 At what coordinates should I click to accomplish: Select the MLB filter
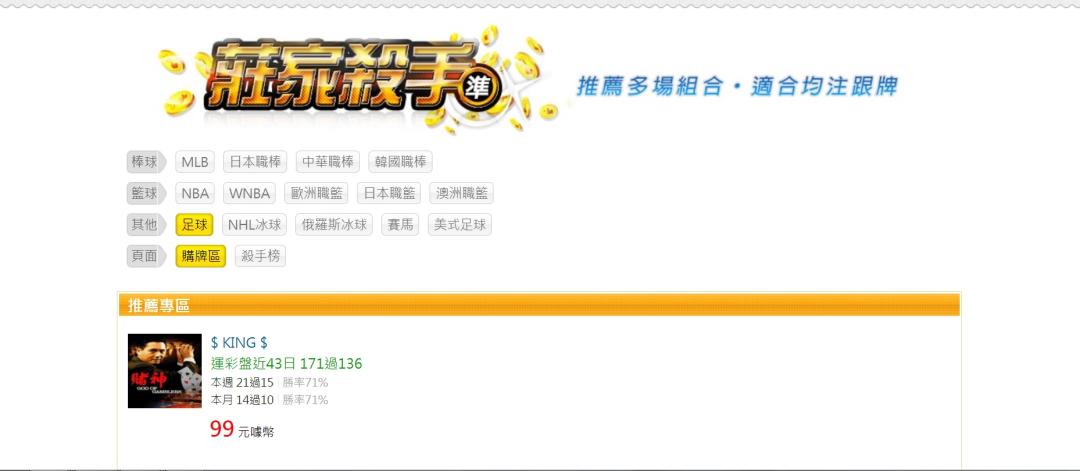click(195, 163)
